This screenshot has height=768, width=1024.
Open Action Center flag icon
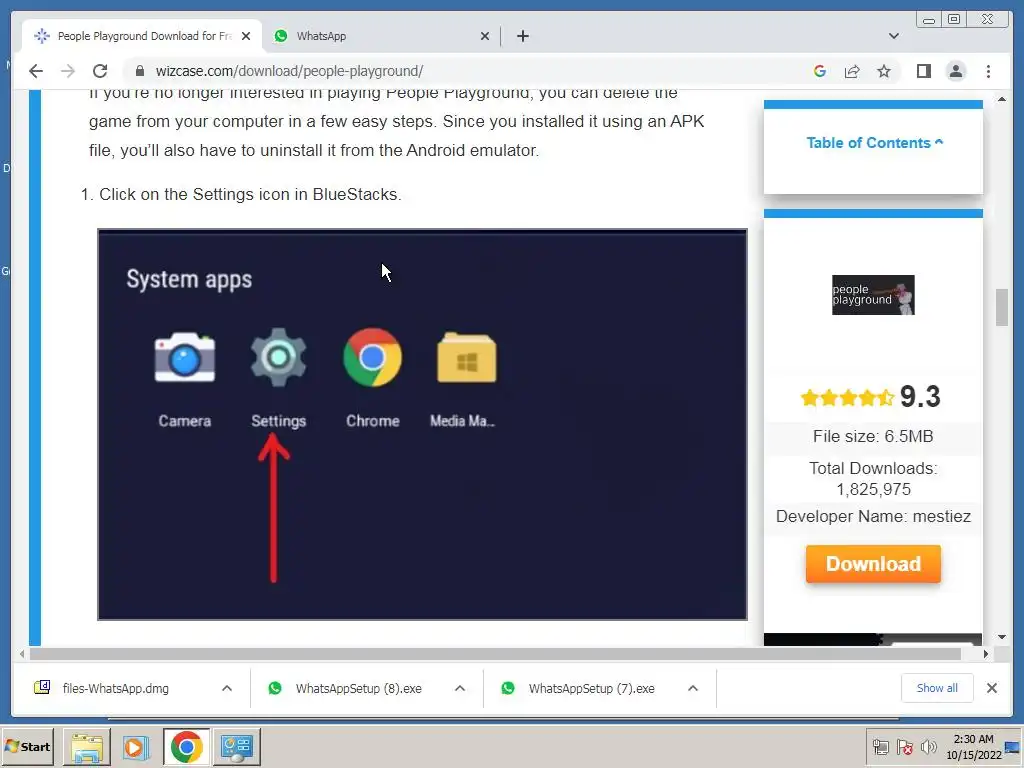tap(904, 746)
